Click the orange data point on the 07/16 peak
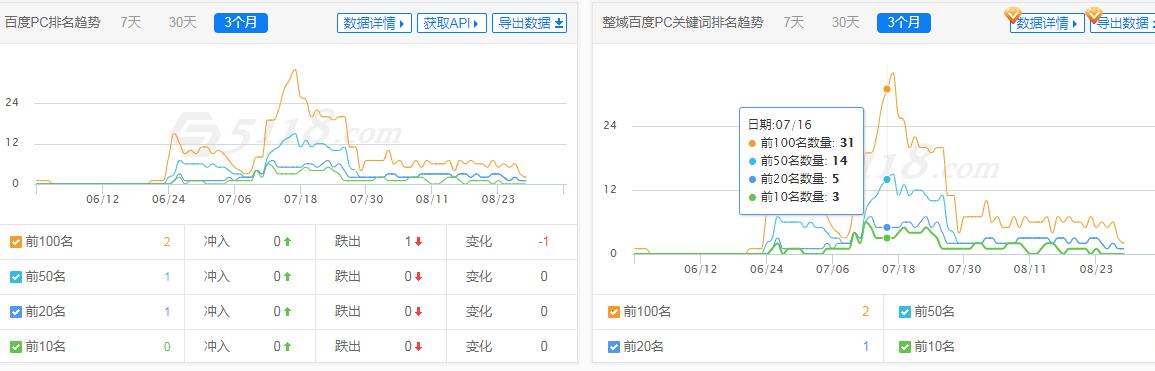The width and height of the screenshot is (1155, 371). point(887,88)
